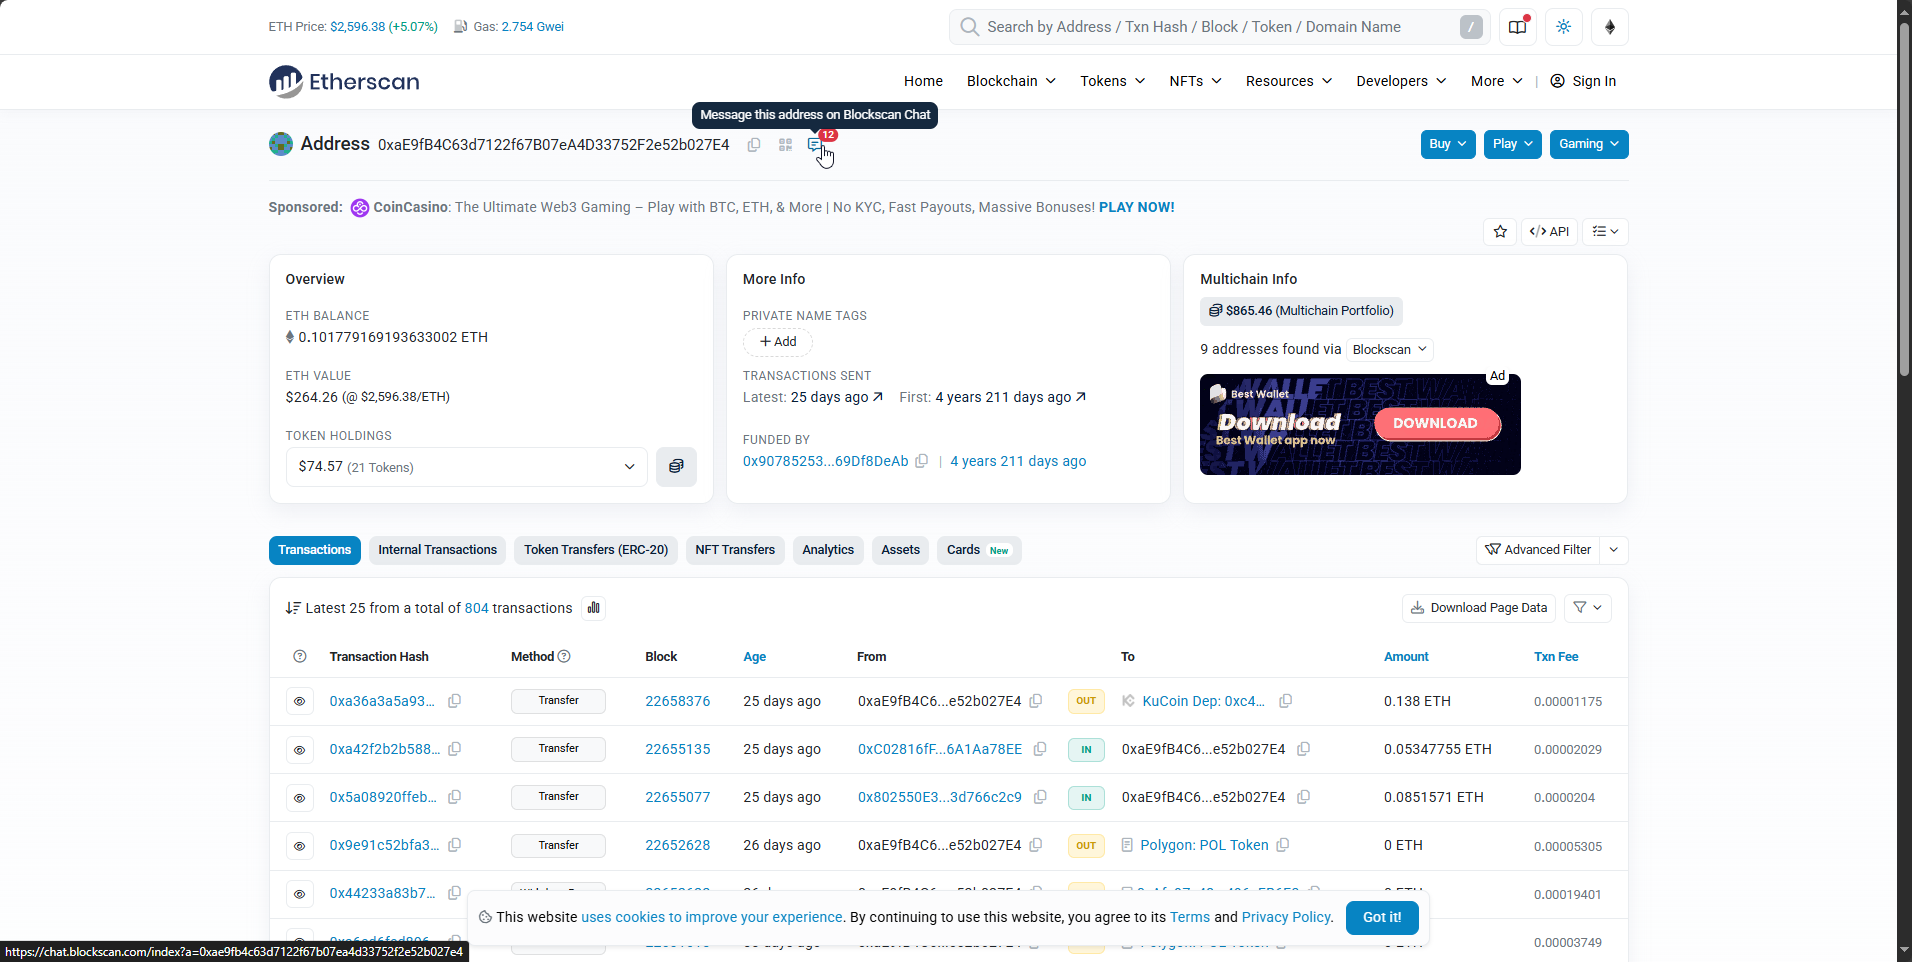
Task: Add address to watch list star
Action: click(x=1500, y=232)
